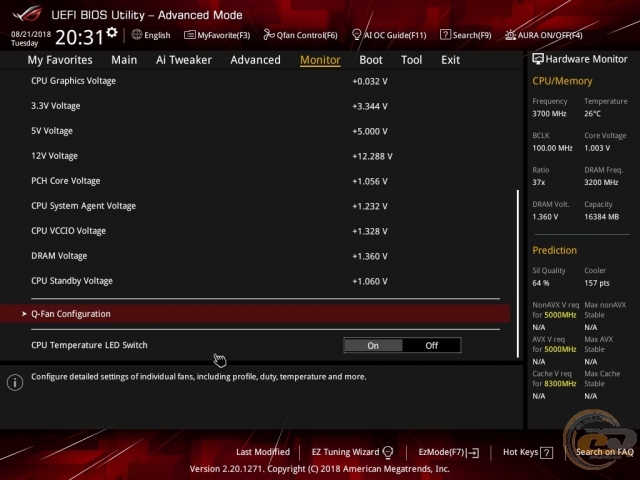Click the Hot Keys question mark icon
Screen dimensions: 640x480
pyautogui.click(x=546, y=452)
